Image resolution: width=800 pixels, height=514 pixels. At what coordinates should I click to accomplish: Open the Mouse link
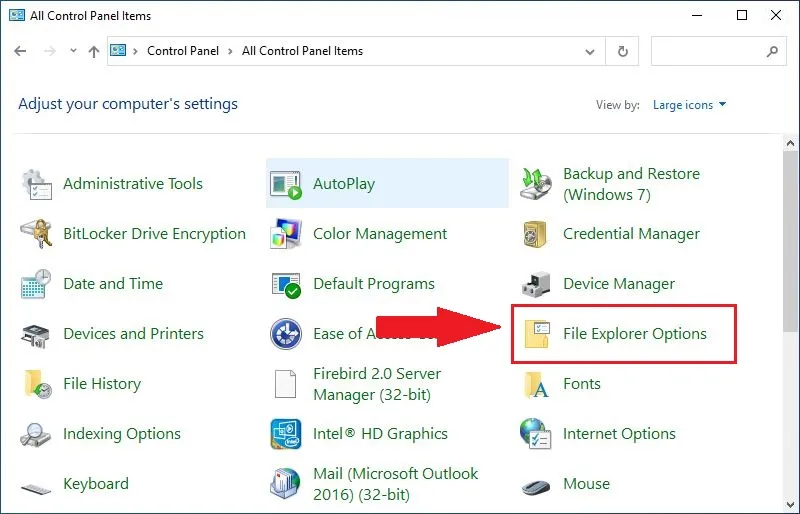(x=586, y=484)
